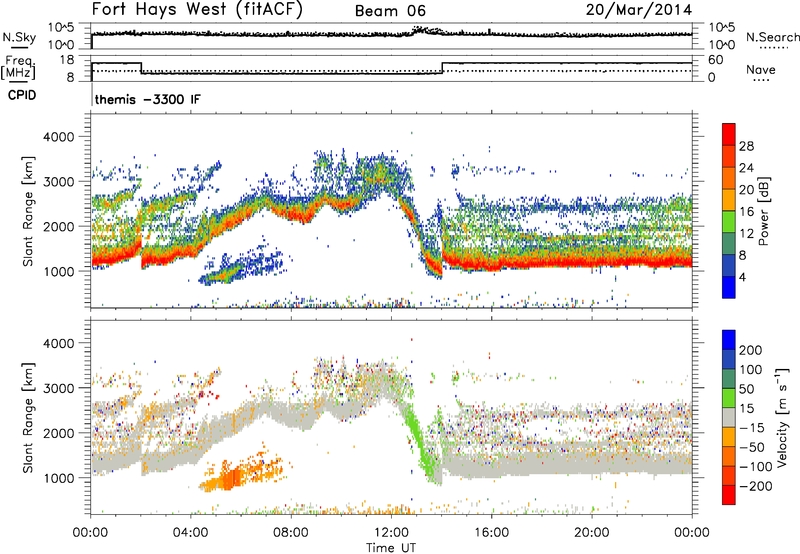Click the '16:00' time tick label
The image size is (800, 554).
[x=491, y=533]
